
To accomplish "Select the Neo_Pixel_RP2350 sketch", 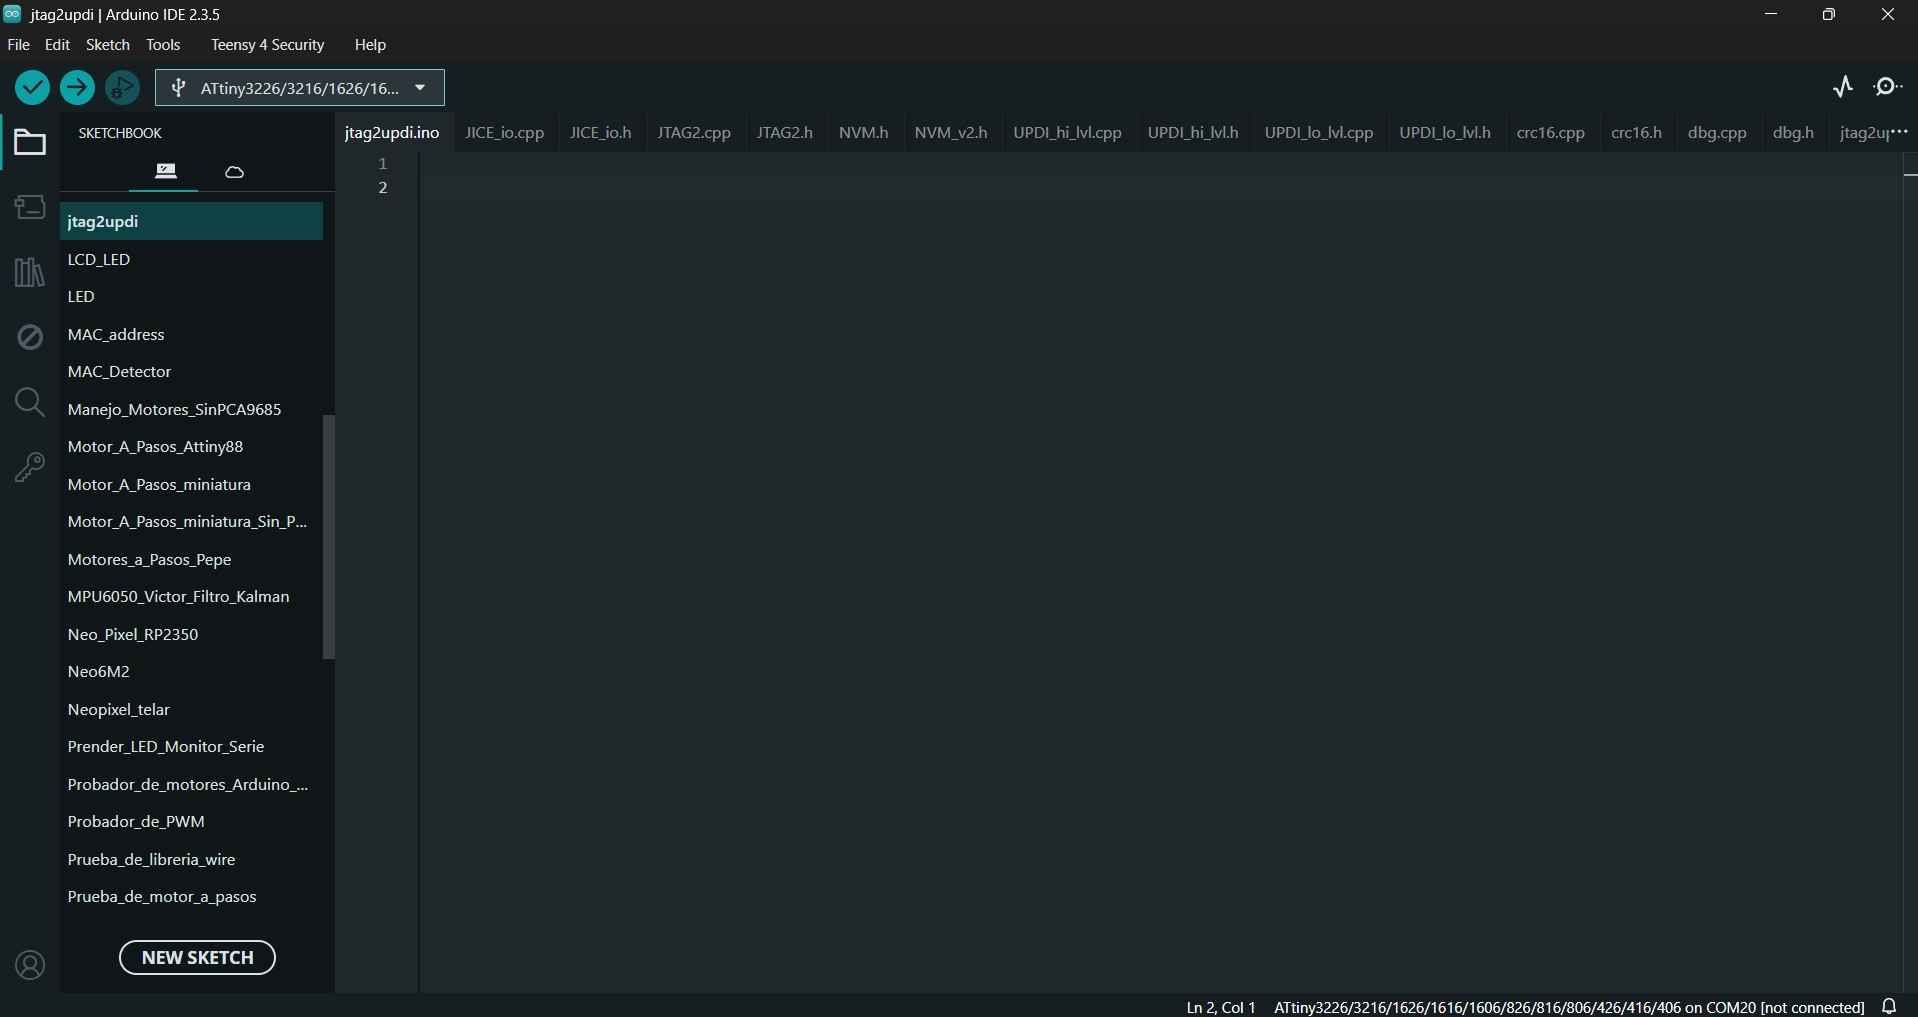I will tap(191, 634).
